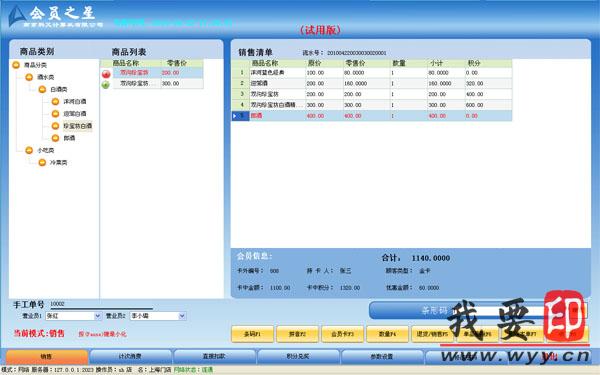Open the 营业员2 dropdown arrow
The height and width of the screenshot is (375, 600).
pos(182,316)
